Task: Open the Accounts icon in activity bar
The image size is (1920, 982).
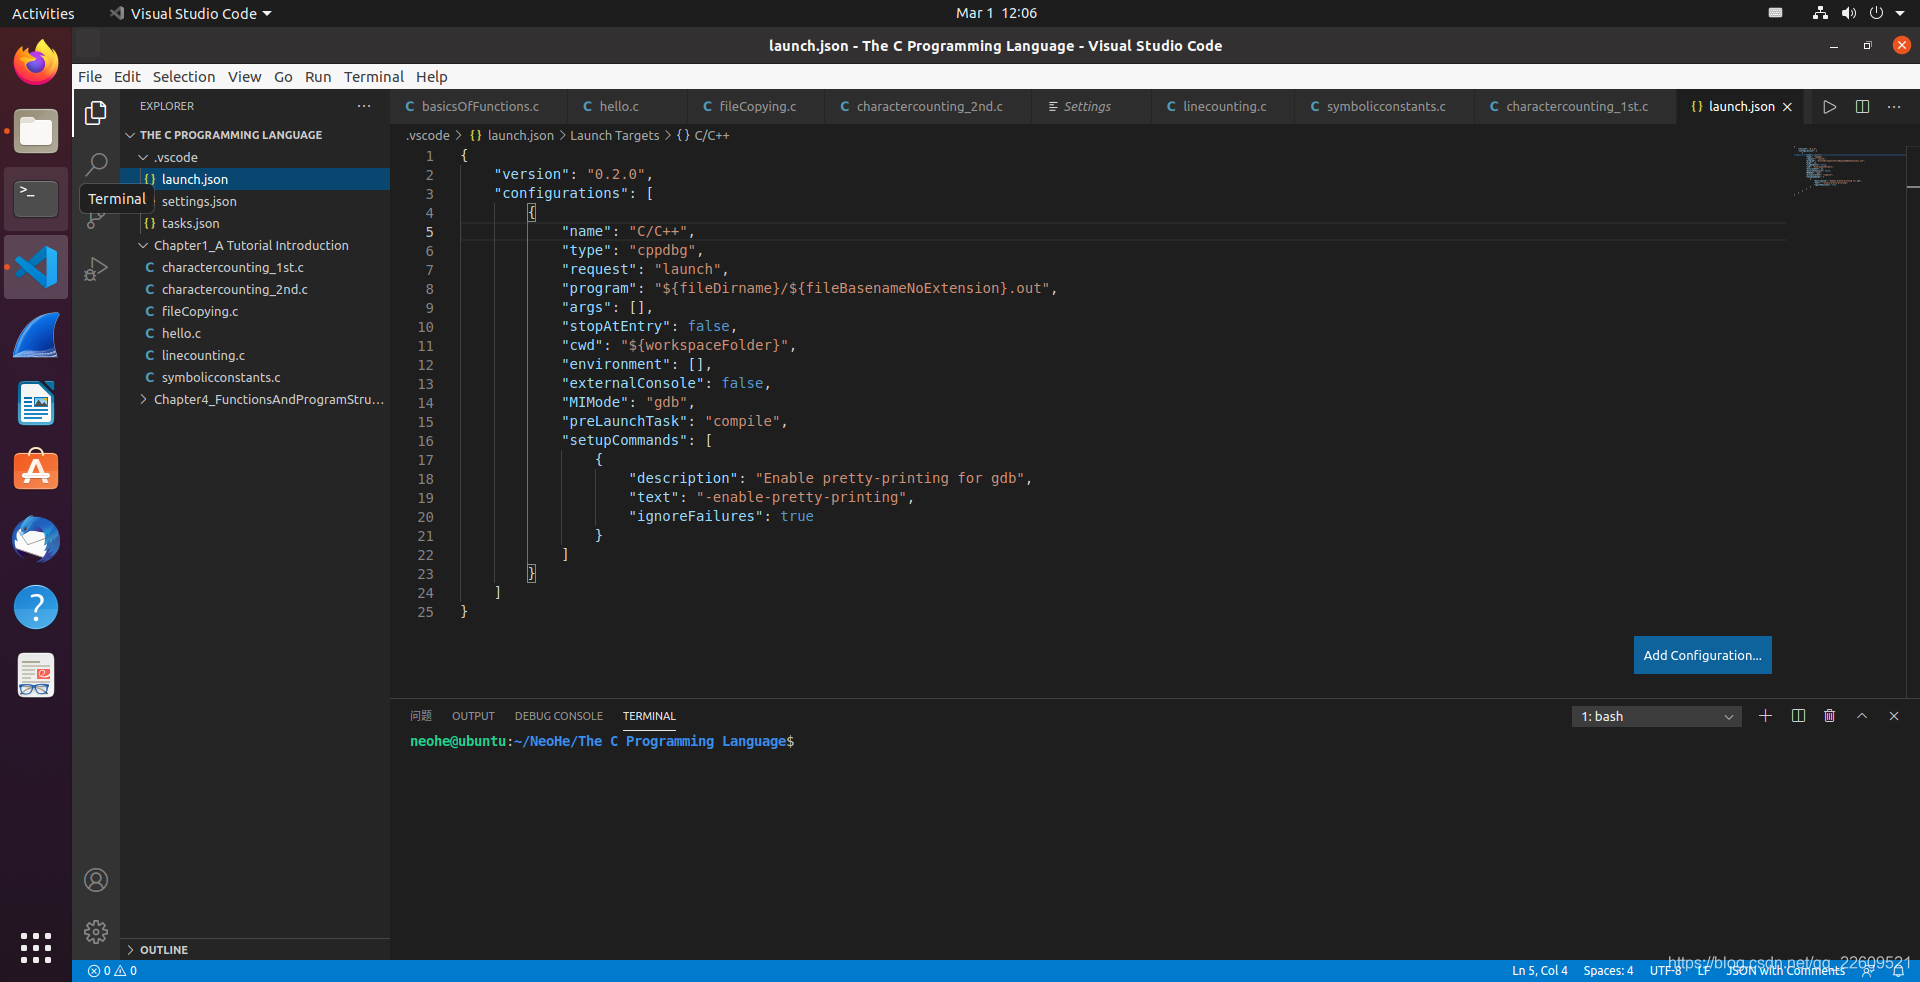Action: (x=96, y=880)
